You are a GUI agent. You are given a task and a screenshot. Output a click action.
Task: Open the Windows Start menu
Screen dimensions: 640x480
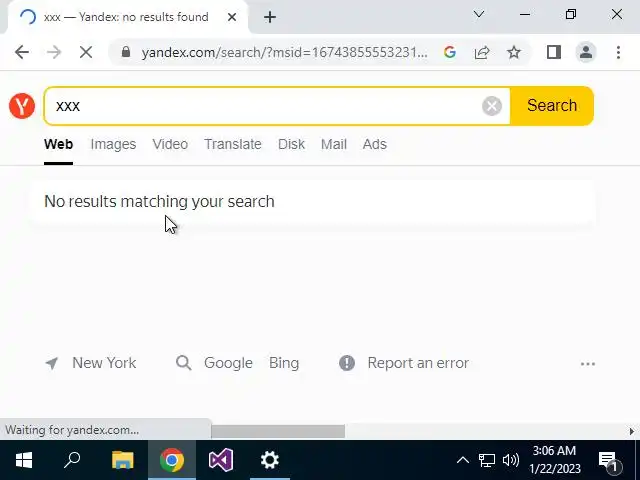click(24, 460)
